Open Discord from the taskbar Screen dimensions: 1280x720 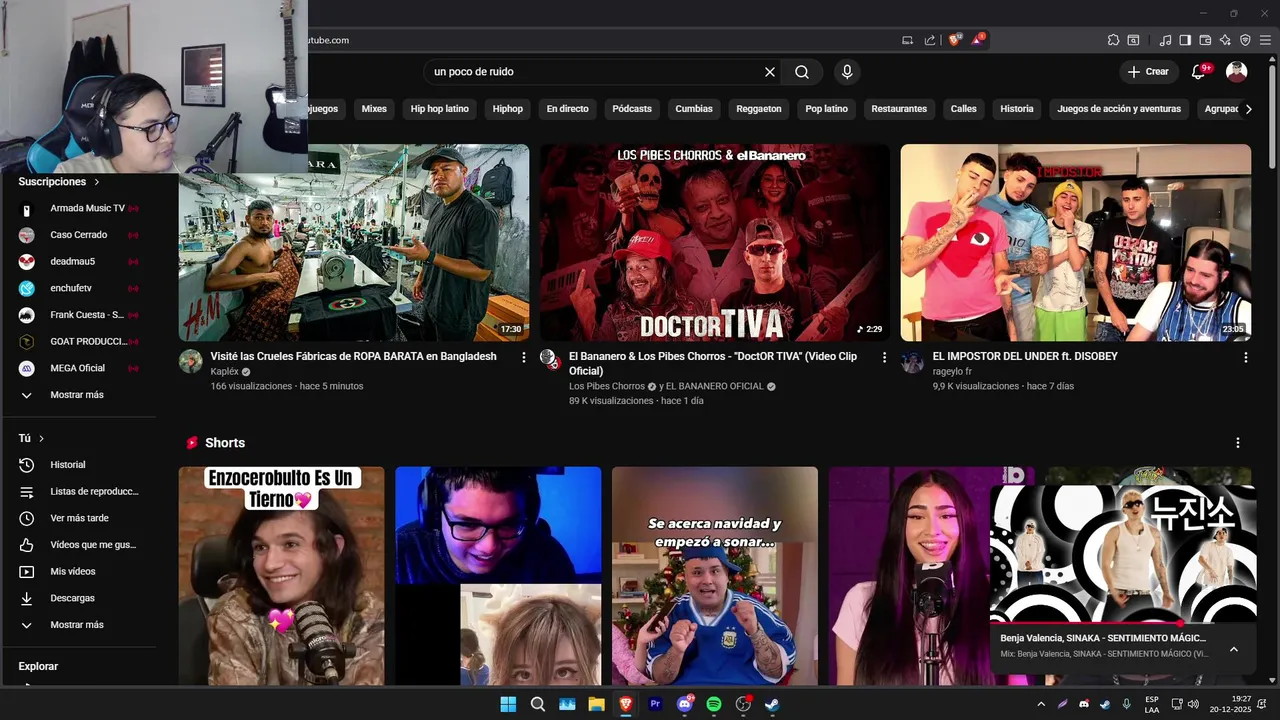point(685,704)
